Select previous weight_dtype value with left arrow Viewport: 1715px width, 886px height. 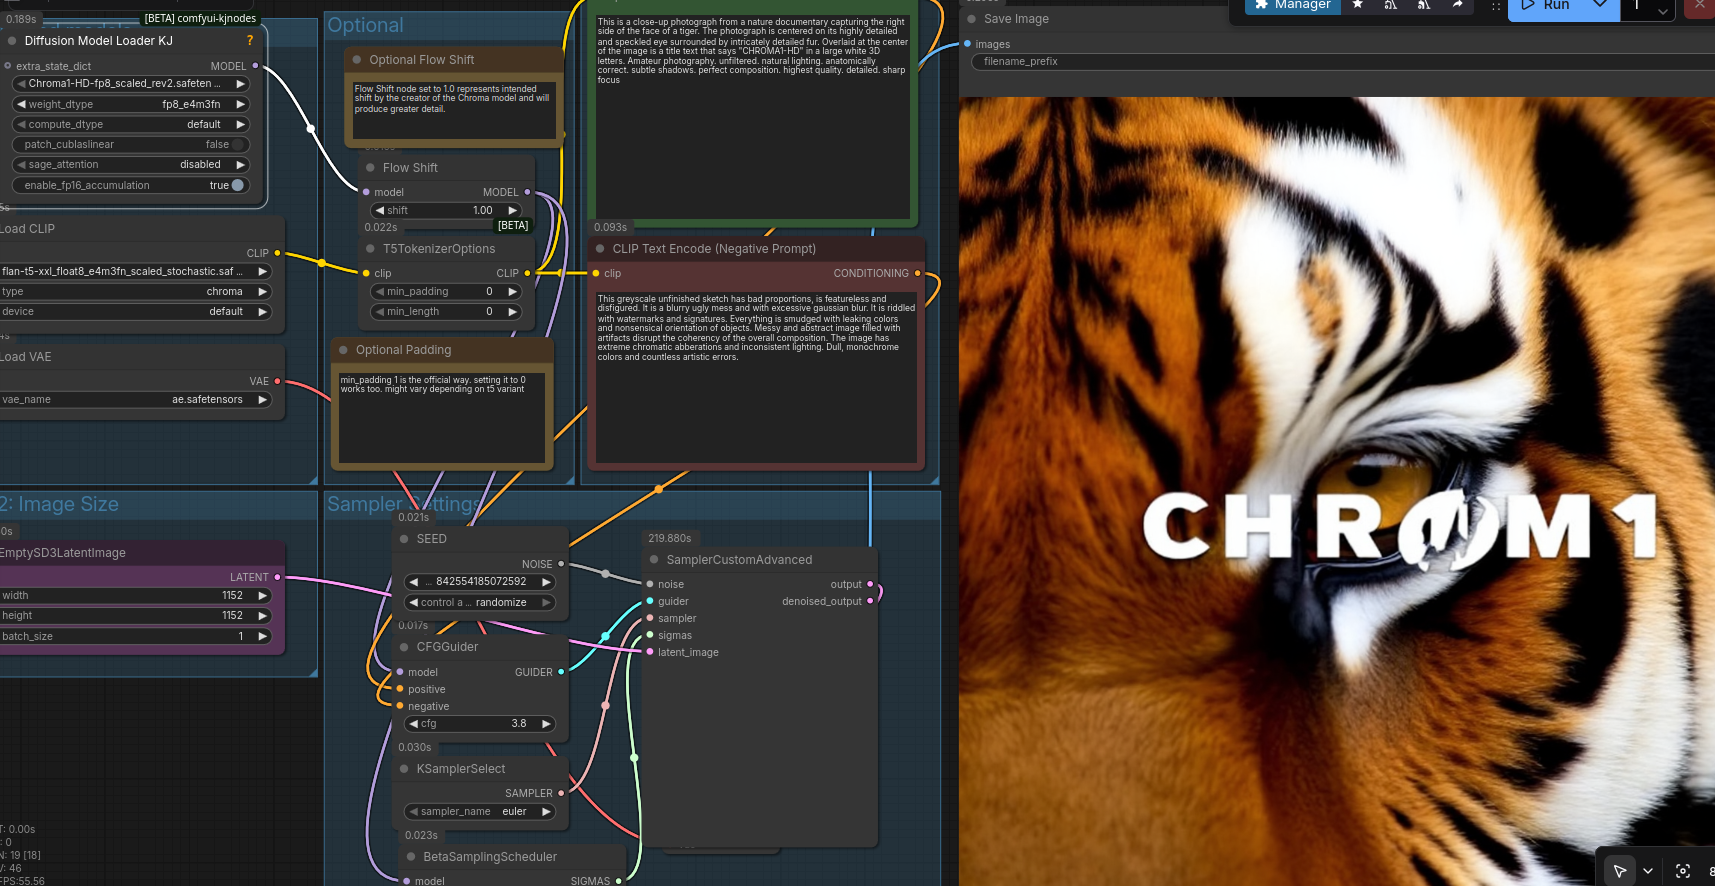click(x=21, y=104)
